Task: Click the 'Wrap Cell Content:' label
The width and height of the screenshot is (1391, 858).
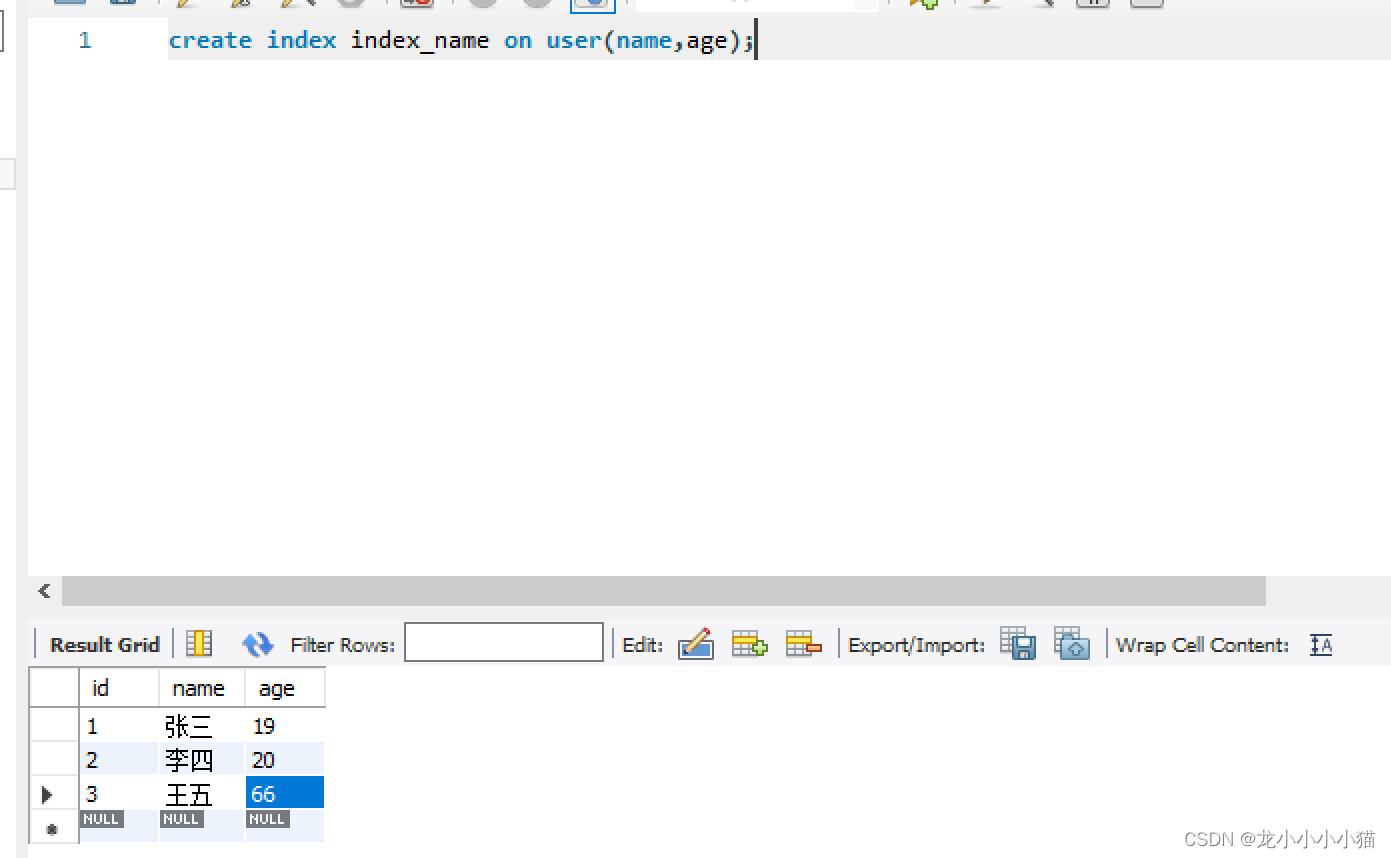Action: (1202, 645)
